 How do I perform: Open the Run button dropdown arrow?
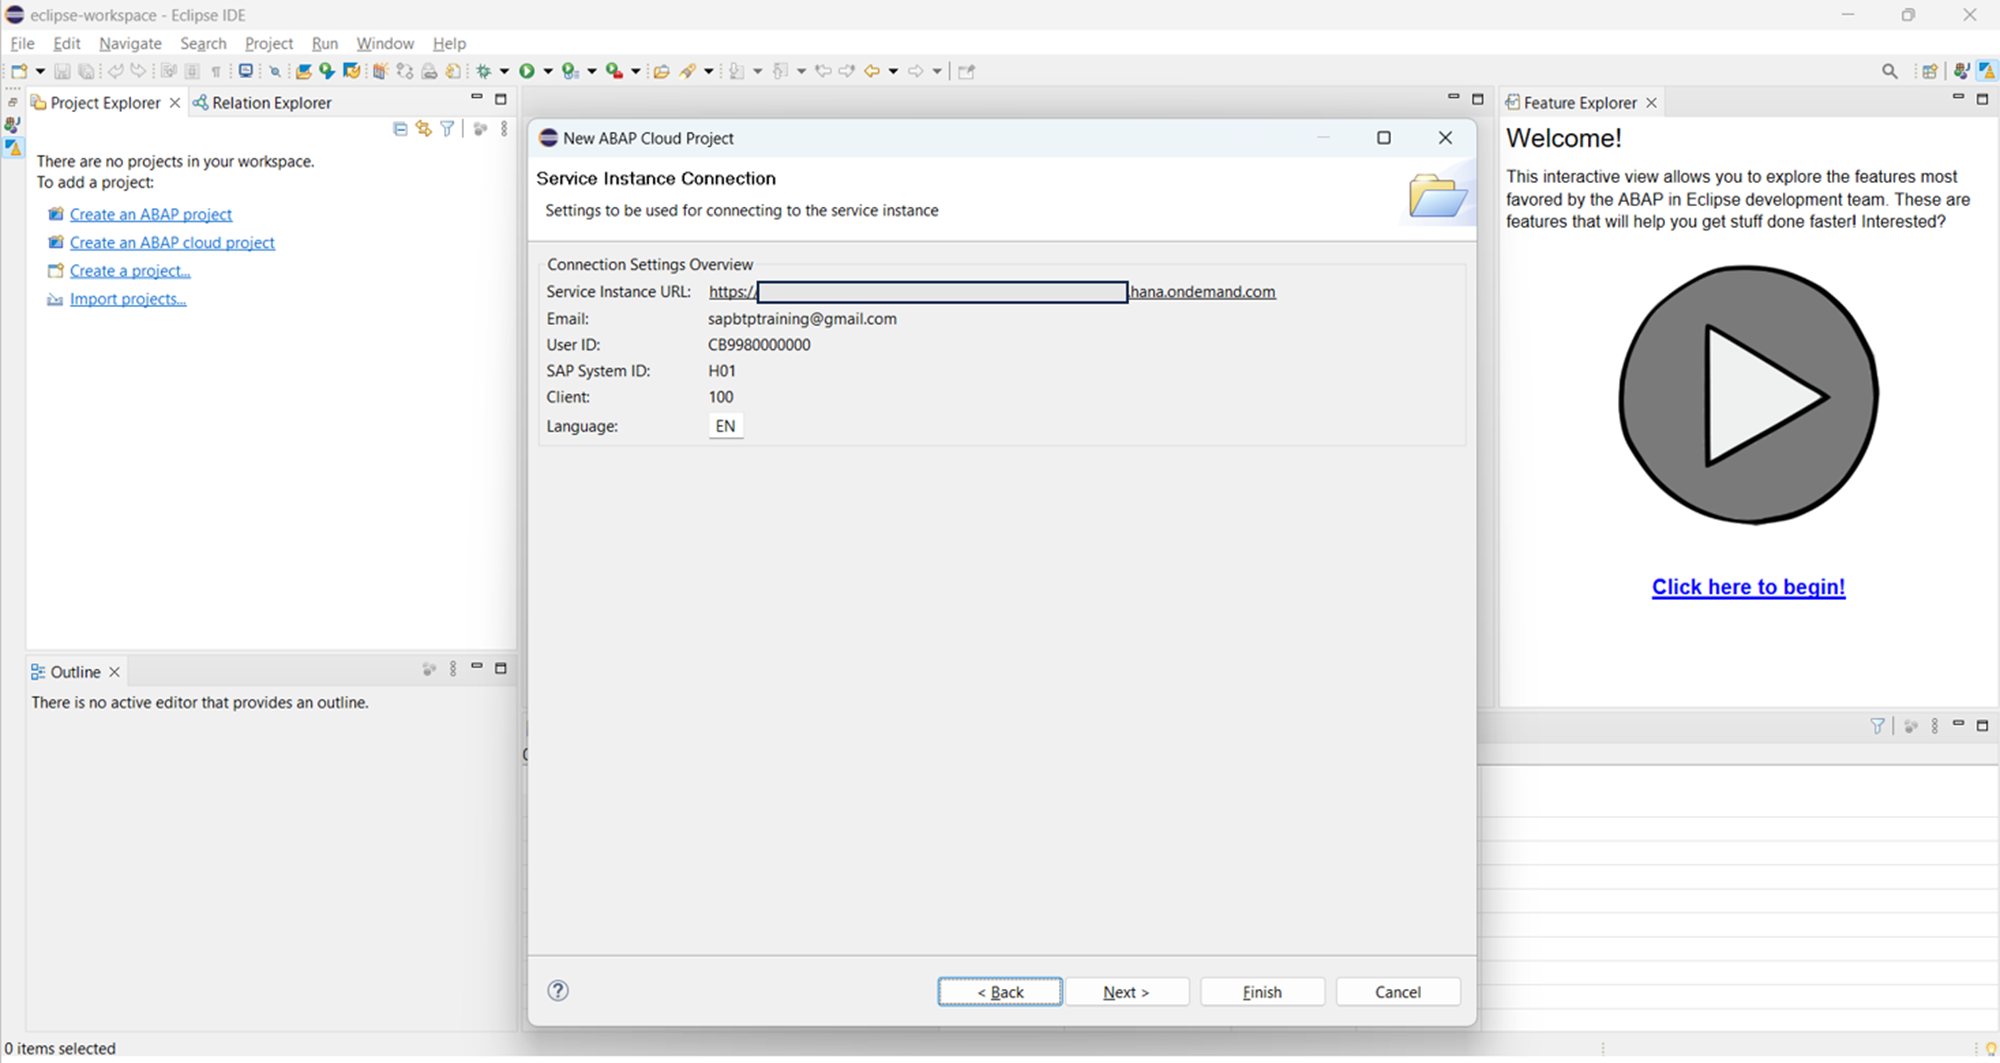click(x=547, y=71)
